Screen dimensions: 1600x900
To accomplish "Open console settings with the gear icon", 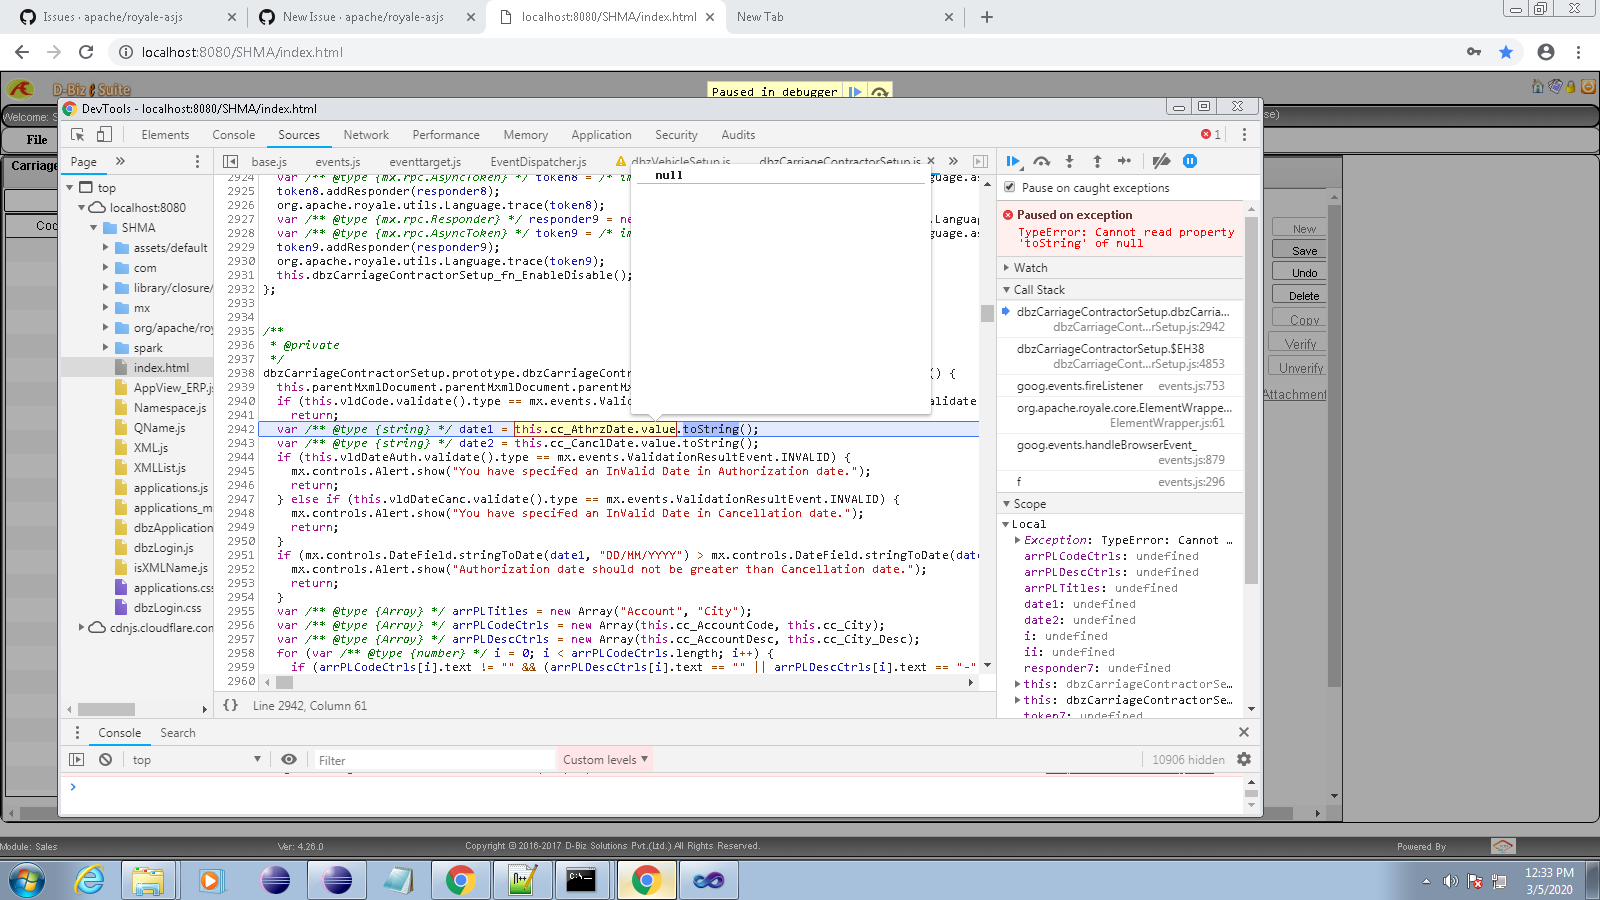I will pos(1244,759).
